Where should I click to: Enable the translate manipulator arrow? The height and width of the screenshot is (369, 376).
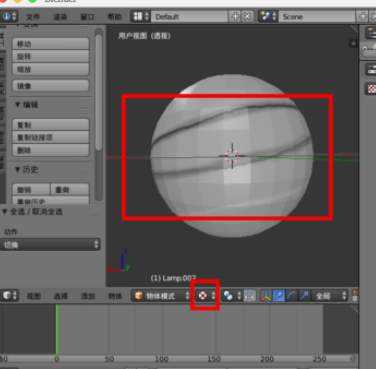pyautogui.click(x=279, y=295)
